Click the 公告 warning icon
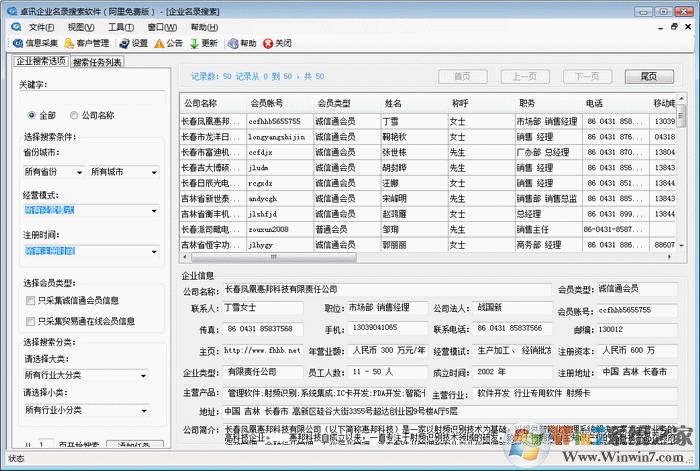This screenshot has width=700, height=471. [x=158, y=44]
